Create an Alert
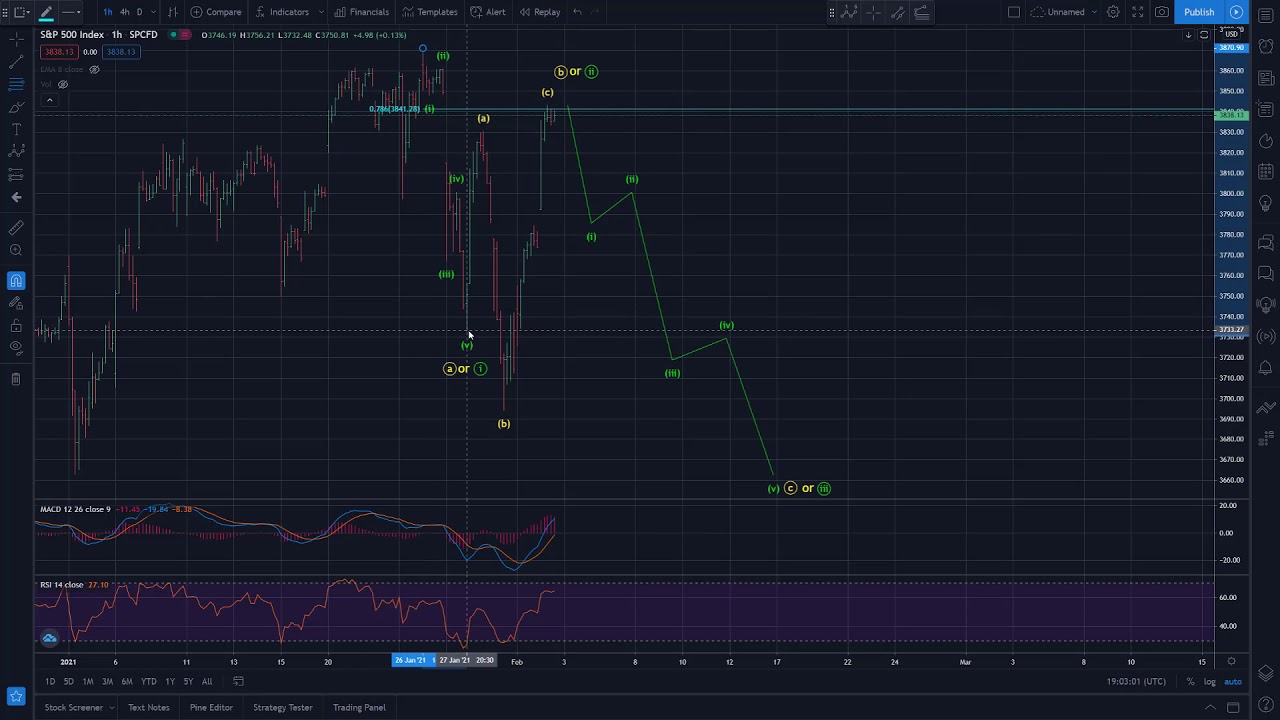The width and height of the screenshot is (1280, 720). [488, 12]
